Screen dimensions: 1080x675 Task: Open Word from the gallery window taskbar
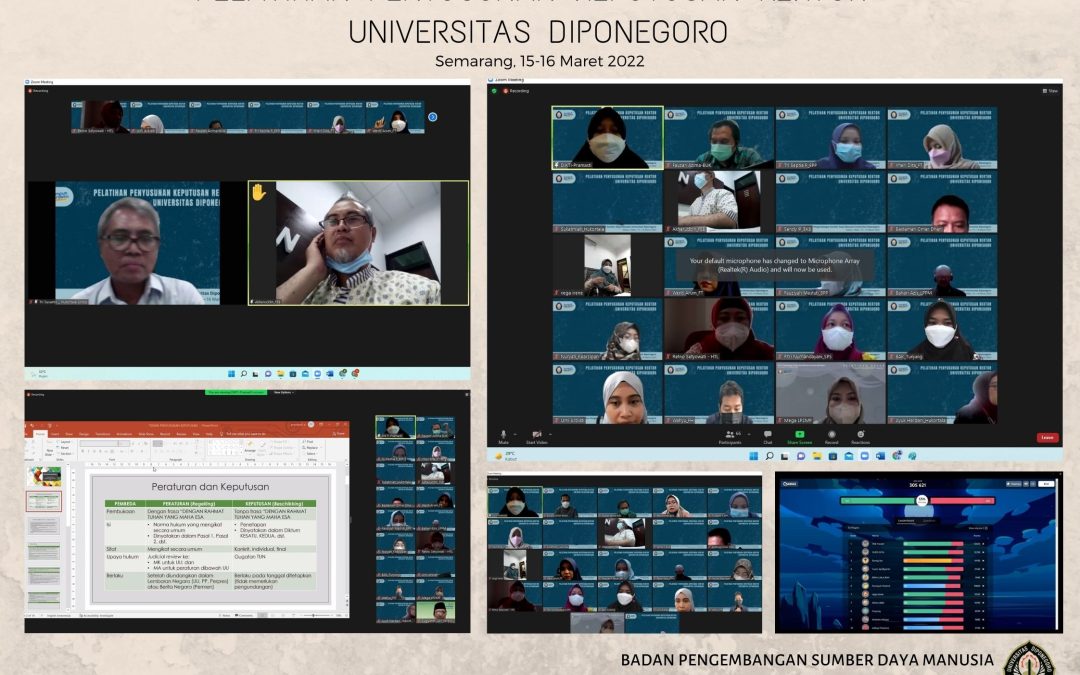880,456
